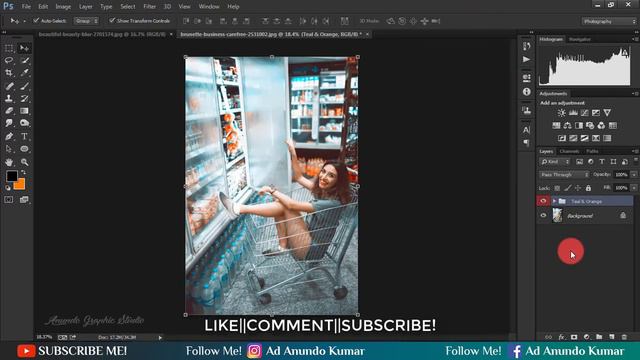Select the Healing Brush tool

[x=9, y=86]
